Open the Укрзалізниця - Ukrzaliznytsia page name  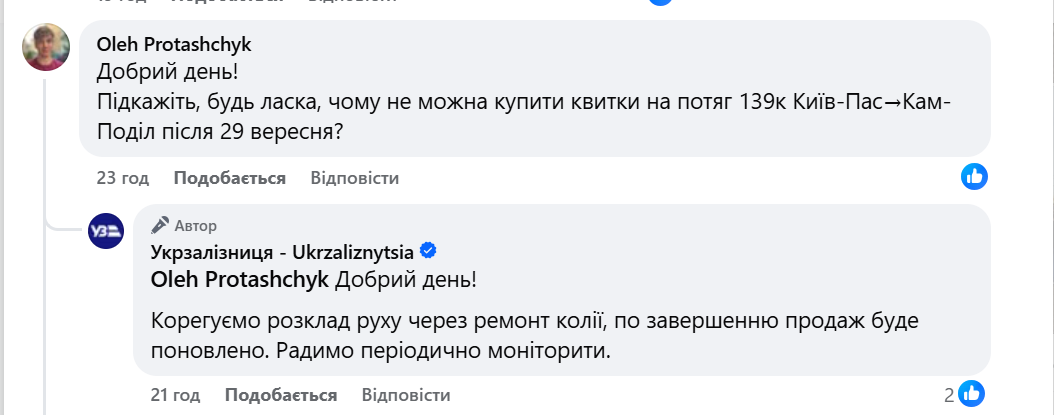[283, 251]
